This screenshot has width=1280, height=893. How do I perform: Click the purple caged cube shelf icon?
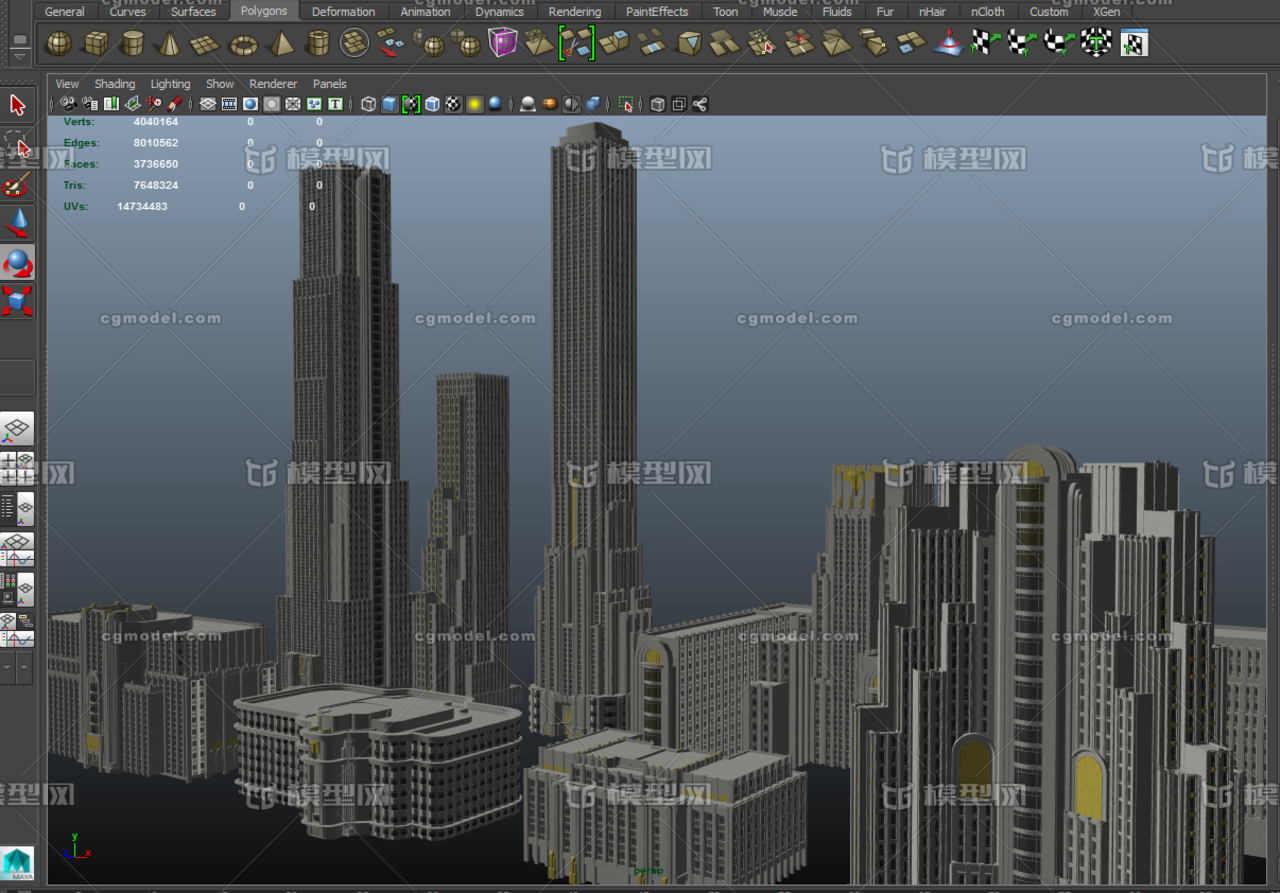(x=502, y=43)
